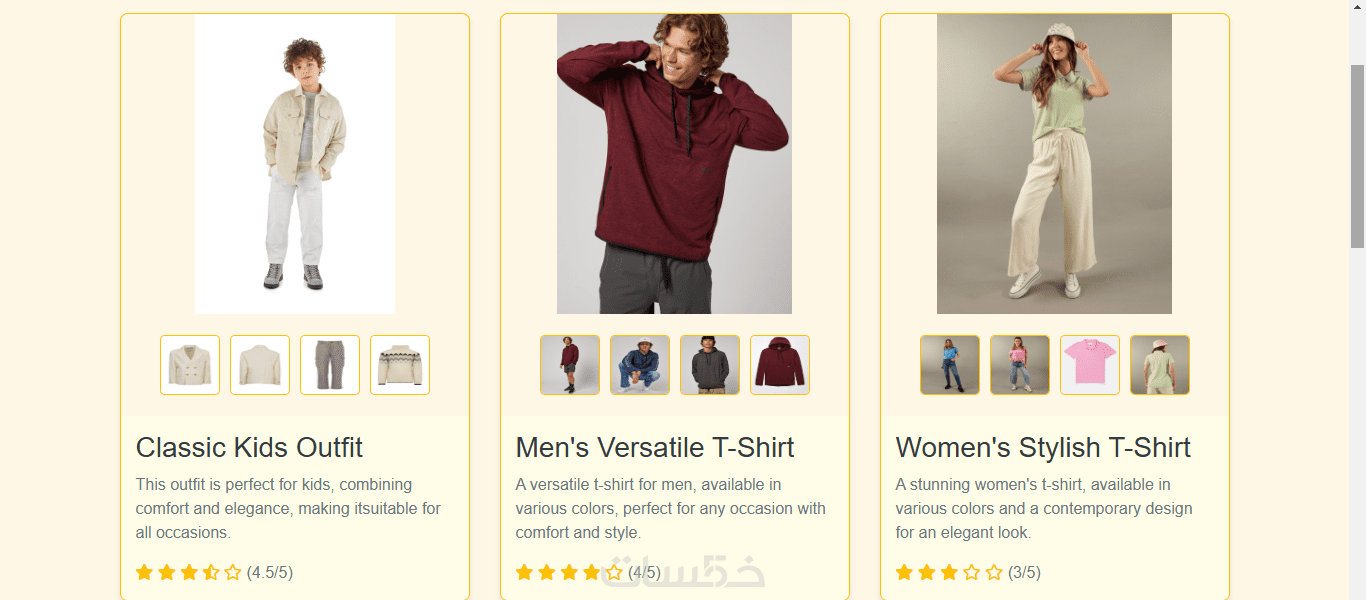1366x600 pixels.
Task: Select the double-breasted cream jacket thumbnail
Action: point(190,365)
